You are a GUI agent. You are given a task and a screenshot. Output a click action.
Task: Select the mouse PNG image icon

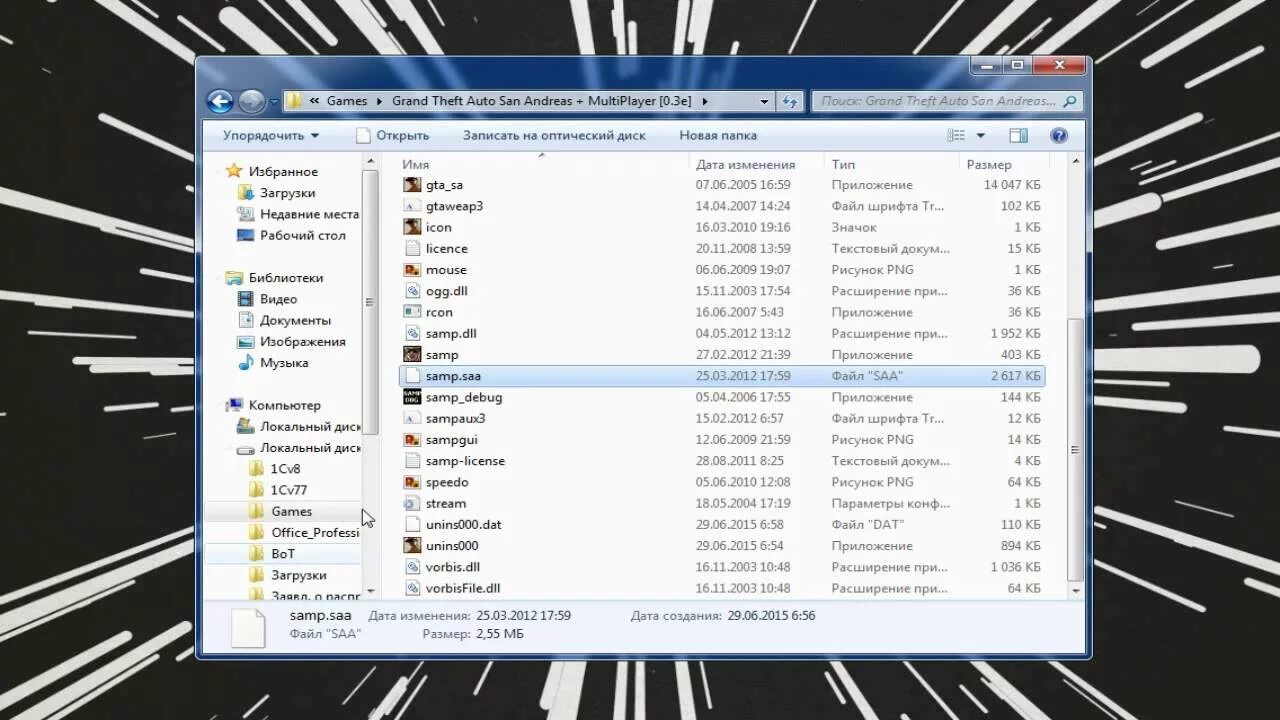click(412, 270)
